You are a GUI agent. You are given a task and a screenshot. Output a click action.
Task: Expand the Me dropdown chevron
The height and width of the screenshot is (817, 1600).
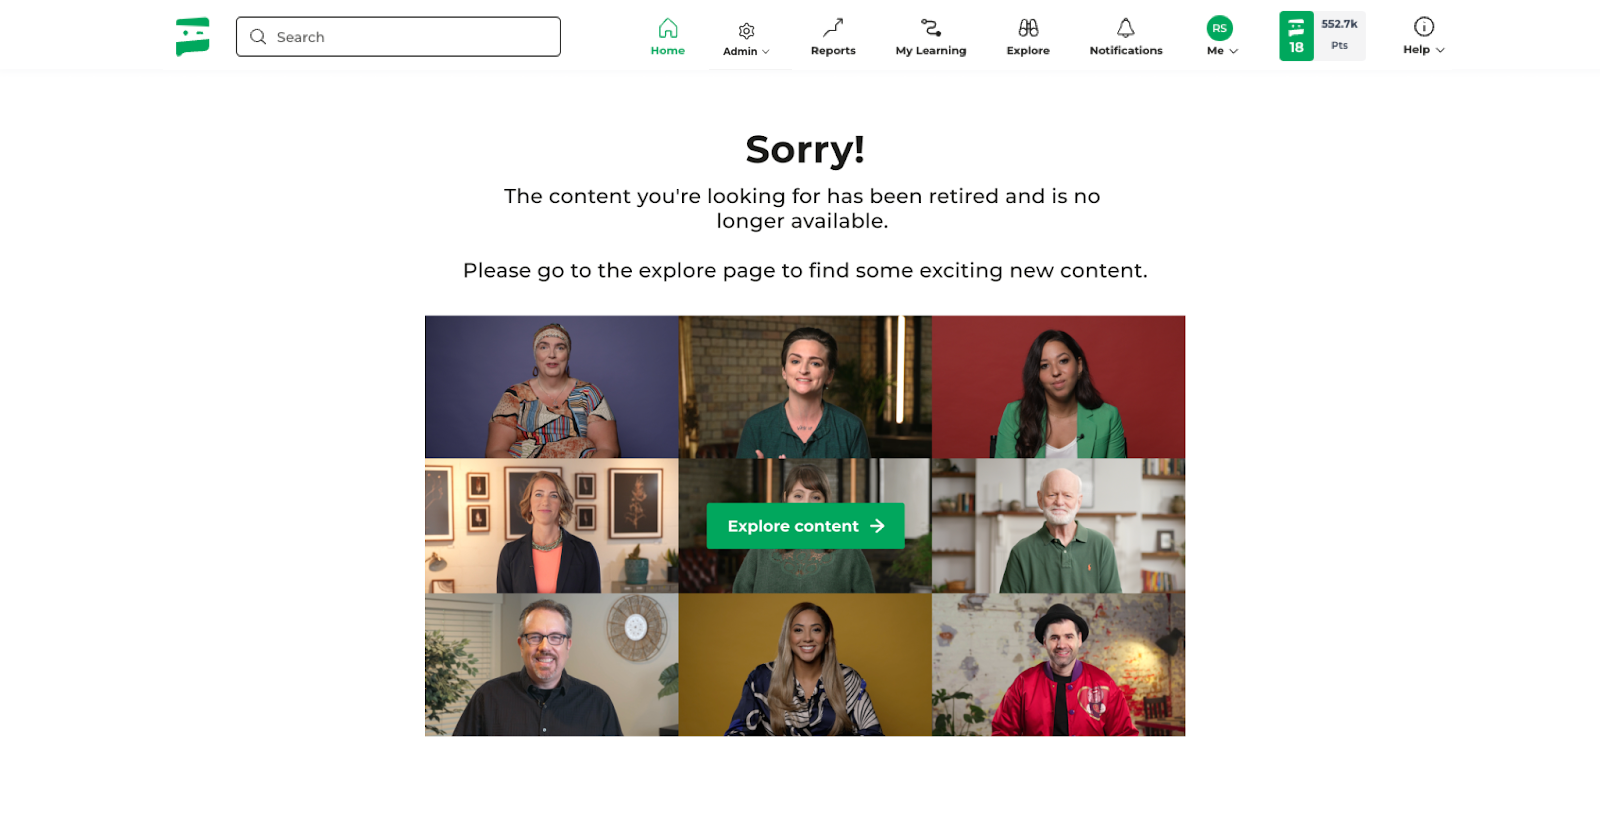point(1234,51)
